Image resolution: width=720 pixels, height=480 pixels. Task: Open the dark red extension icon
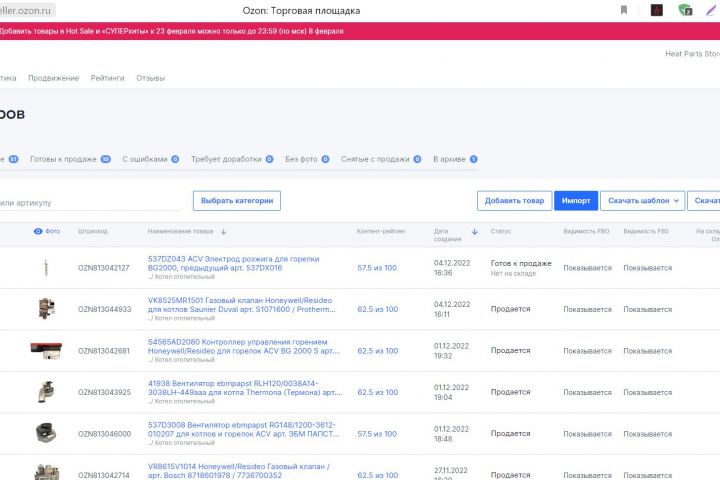(657, 10)
